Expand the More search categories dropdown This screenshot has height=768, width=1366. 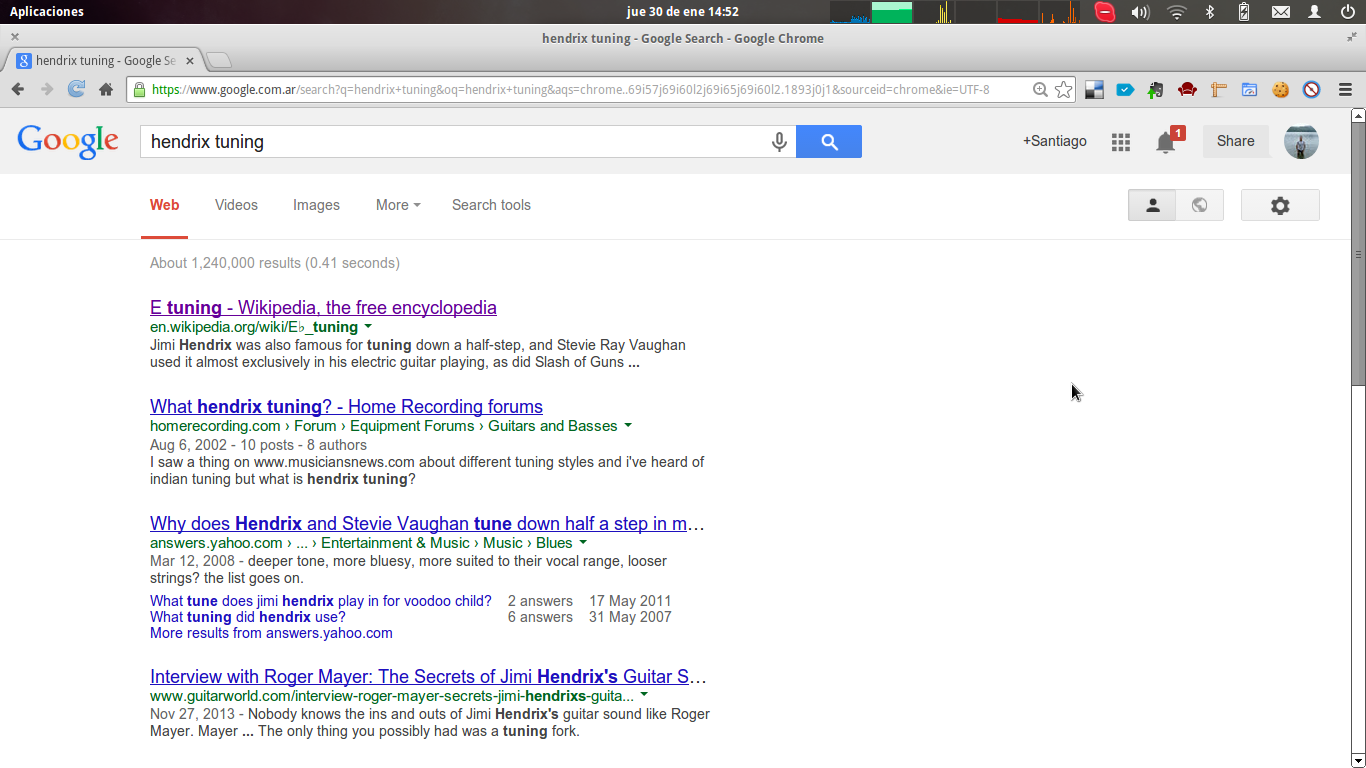coord(398,205)
